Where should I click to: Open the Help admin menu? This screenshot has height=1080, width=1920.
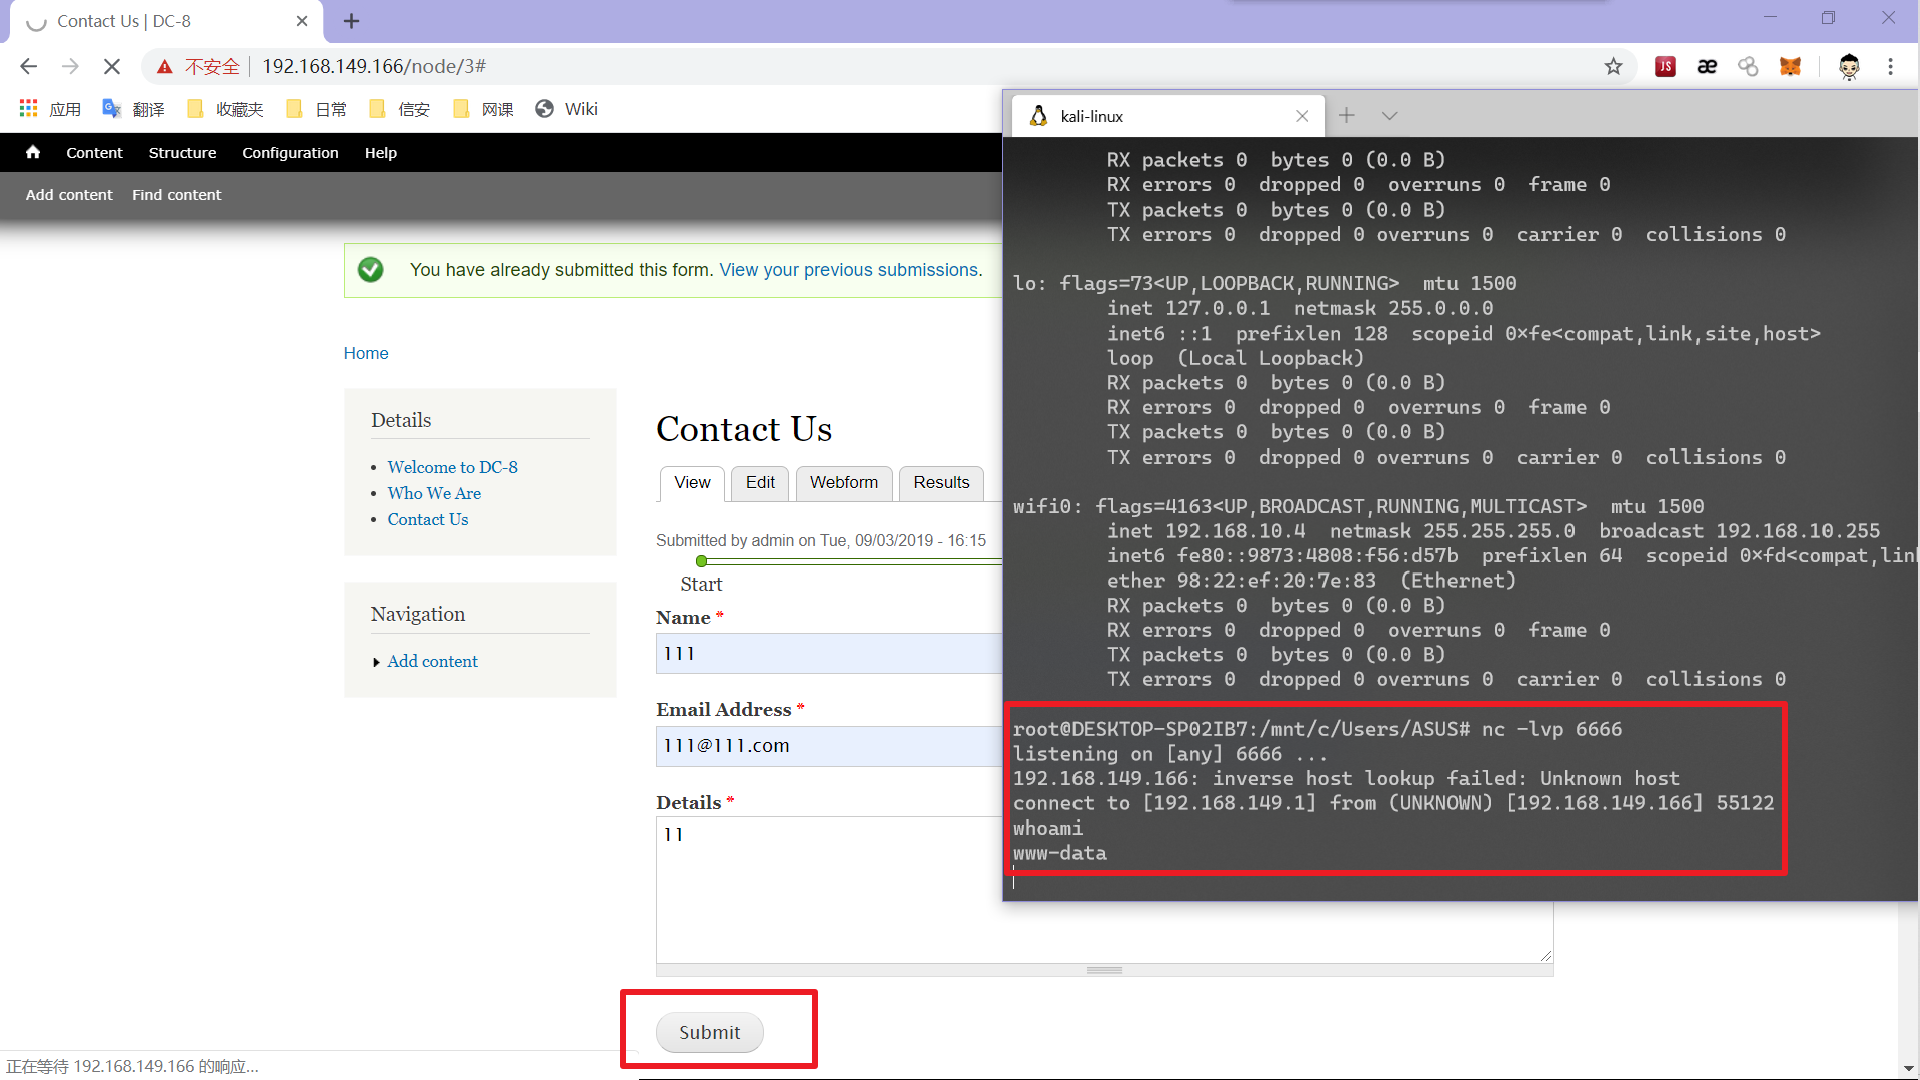pyautogui.click(x=380, y=152)
